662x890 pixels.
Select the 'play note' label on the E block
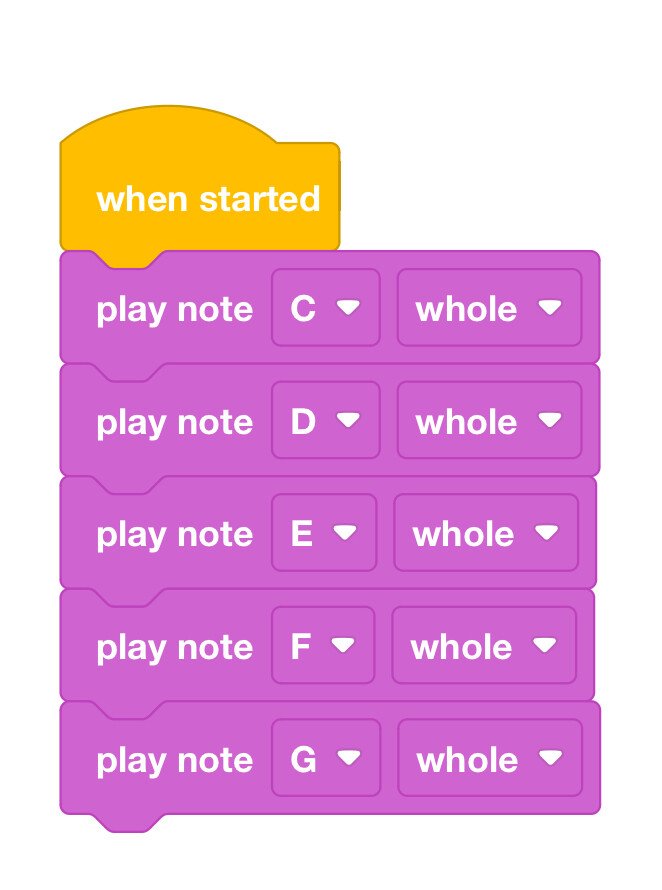pos(174,536)
